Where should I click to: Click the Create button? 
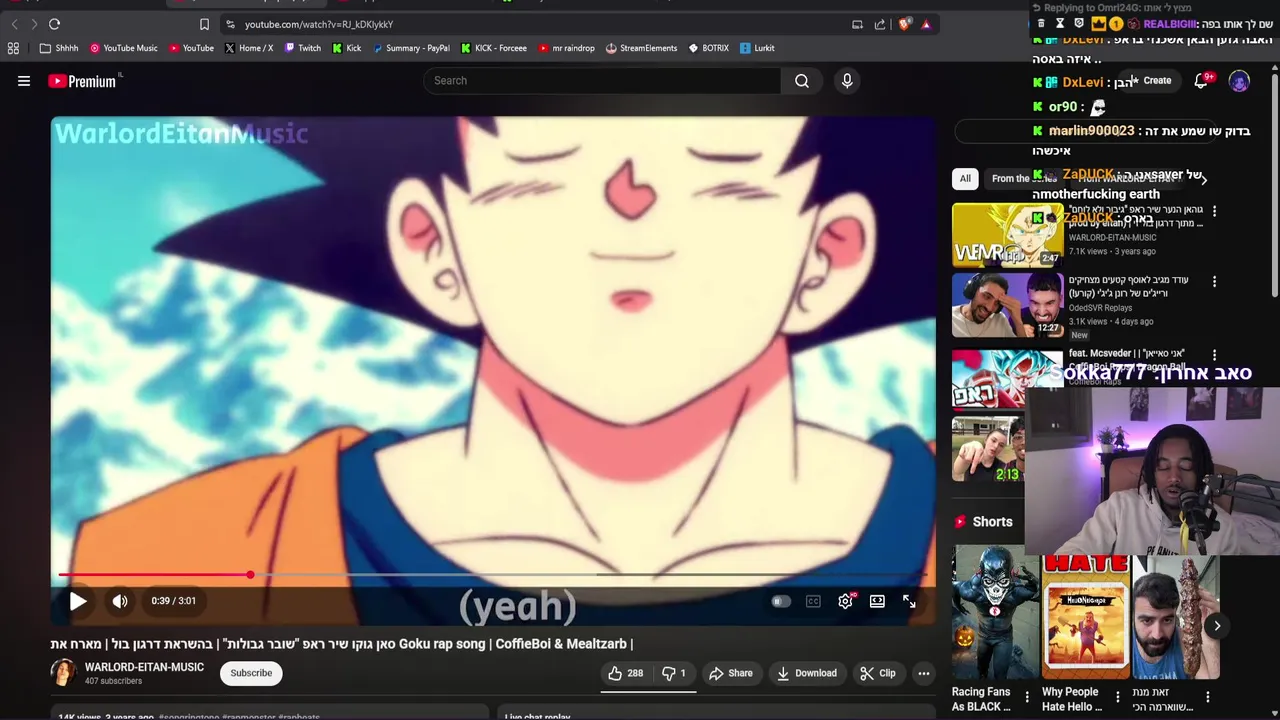1150,81
